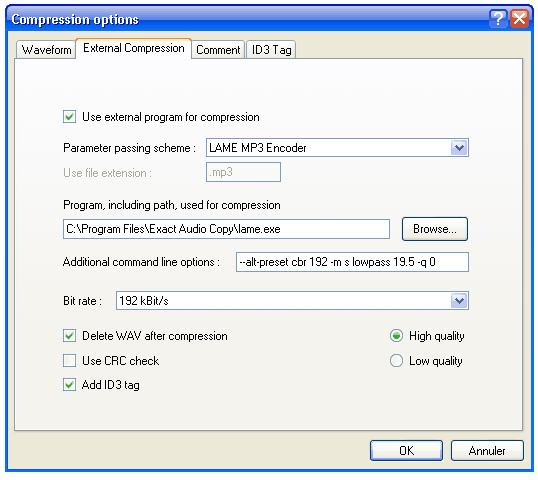Toggle Use external program for compression
538x480 pixels.
(x=69, y=117)
